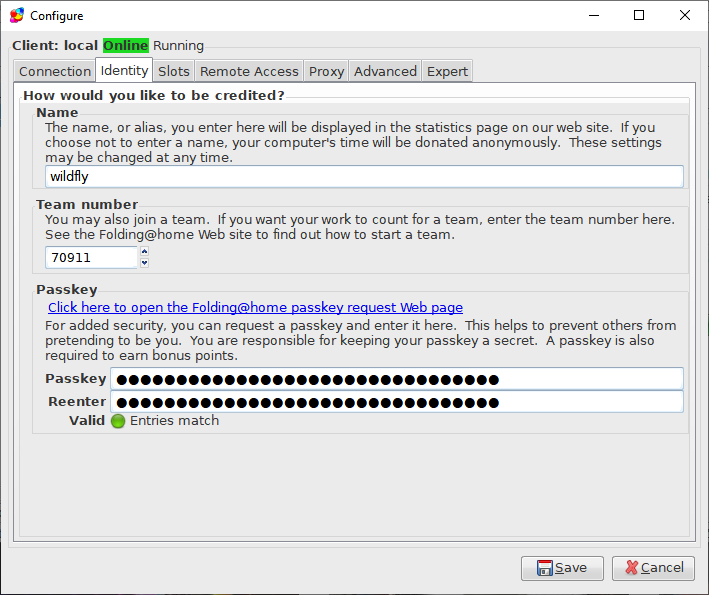Viewport: 709px width, 595px height.
Task: Click the Team number field showing 70911
Action: [91, 257]
